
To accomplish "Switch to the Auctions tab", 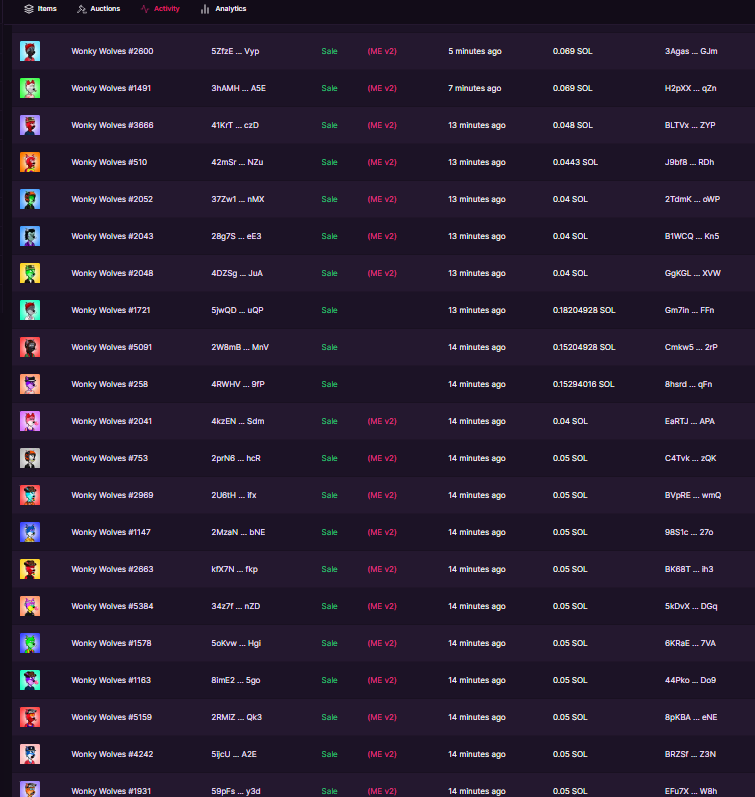I will (99, 9).
